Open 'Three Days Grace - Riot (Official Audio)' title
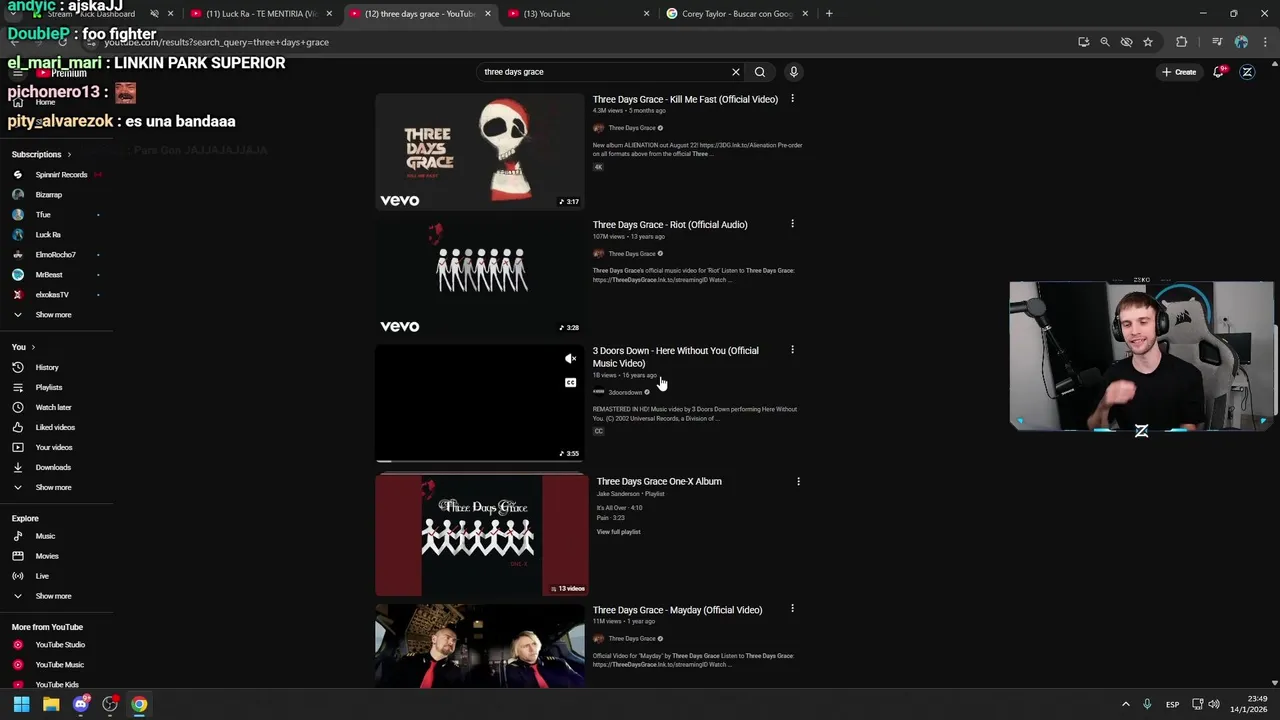 click(670, 224)
